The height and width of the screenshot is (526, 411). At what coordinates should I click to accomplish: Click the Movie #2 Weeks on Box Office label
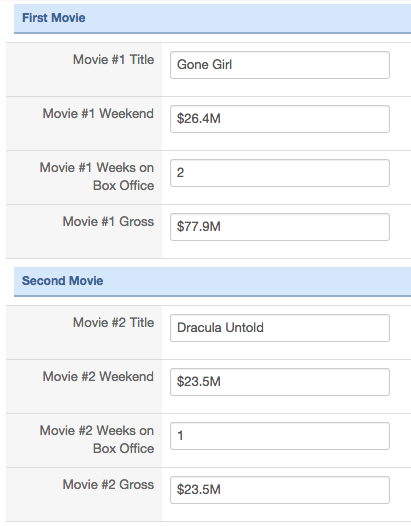[x=97, y=439]
